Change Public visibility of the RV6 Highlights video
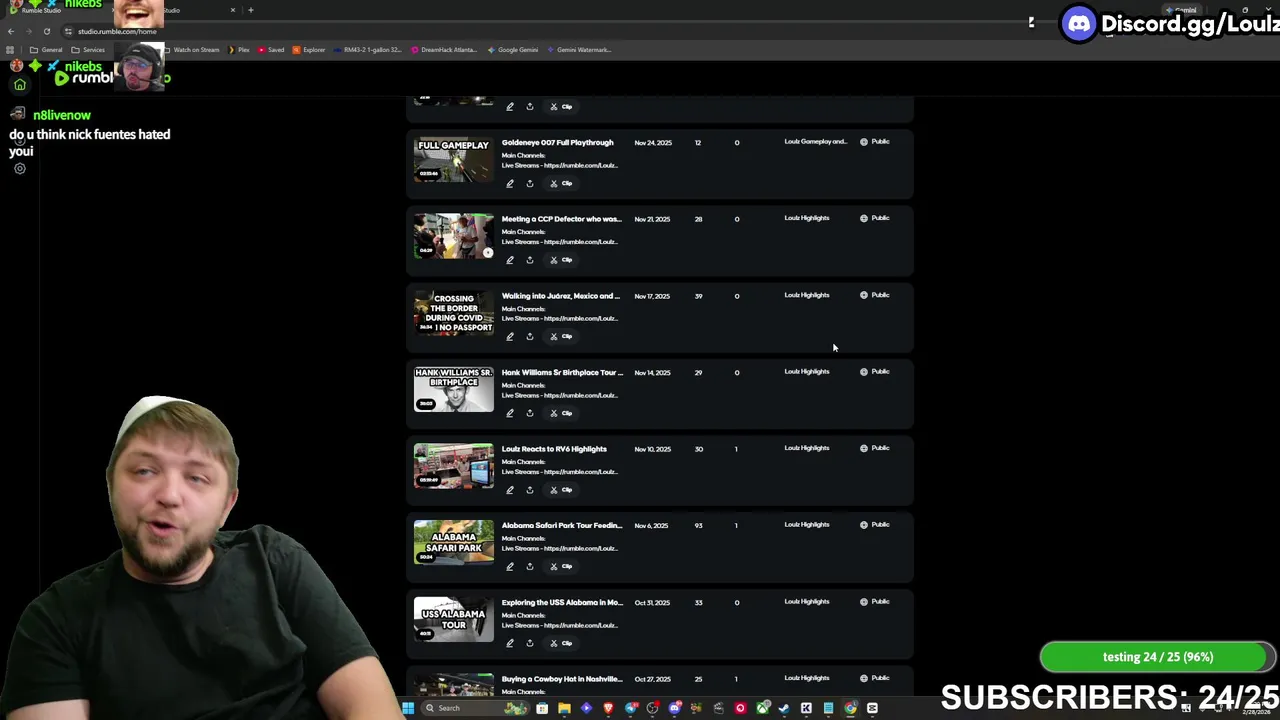The height and width of the screenshot is (720, 1280). pyautogui.click(x=874, y=448)
